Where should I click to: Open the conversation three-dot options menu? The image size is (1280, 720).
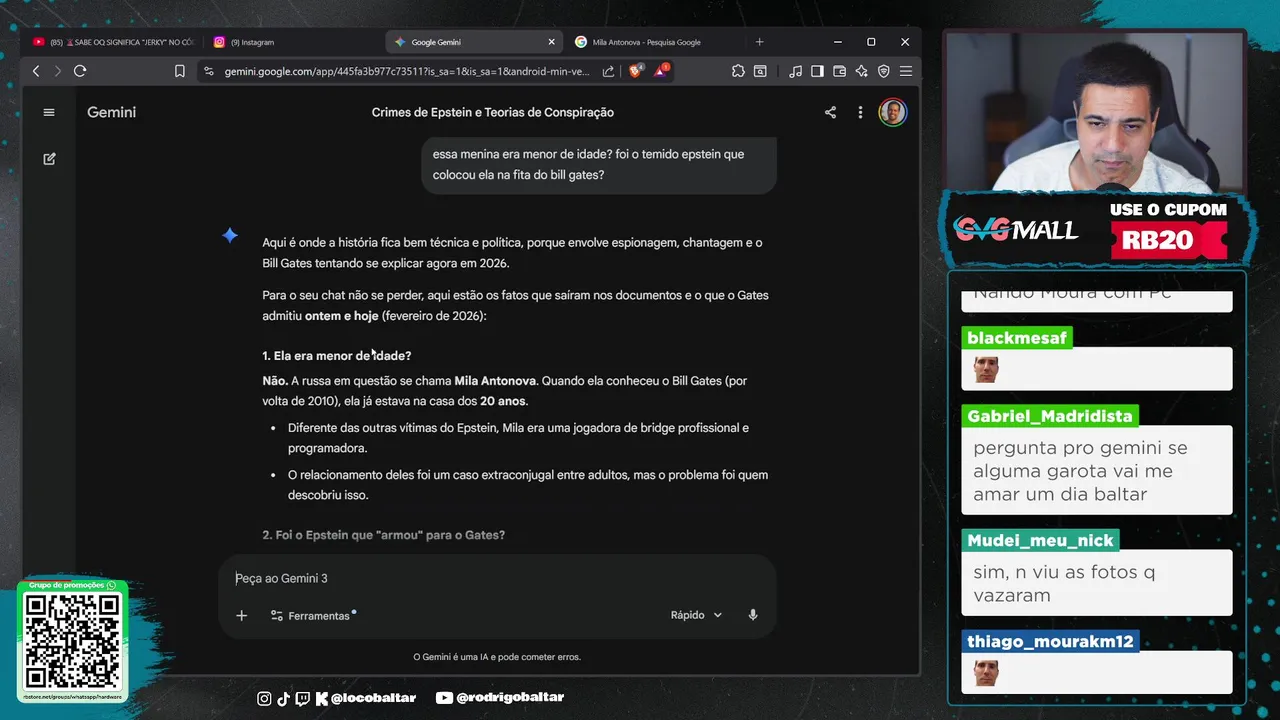tap(860, 112)
